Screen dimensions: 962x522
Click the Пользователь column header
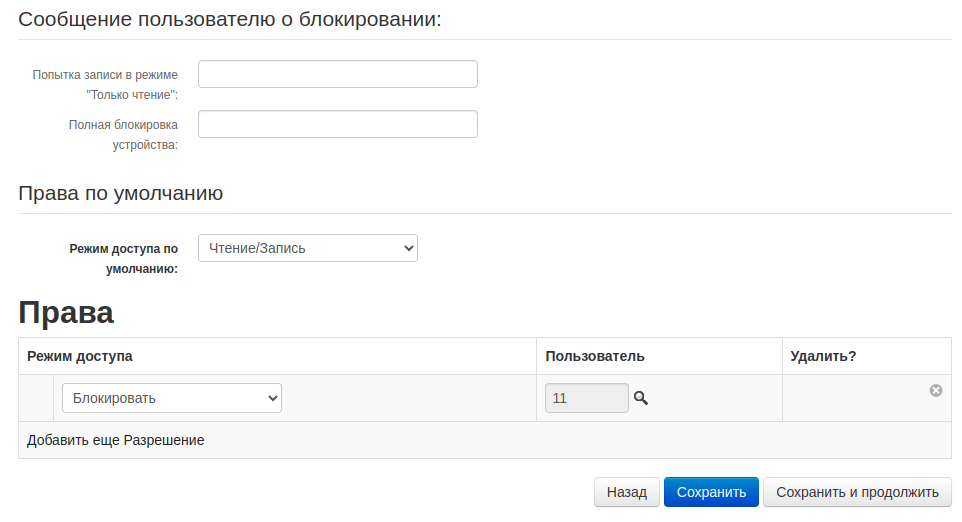[595, 356]
